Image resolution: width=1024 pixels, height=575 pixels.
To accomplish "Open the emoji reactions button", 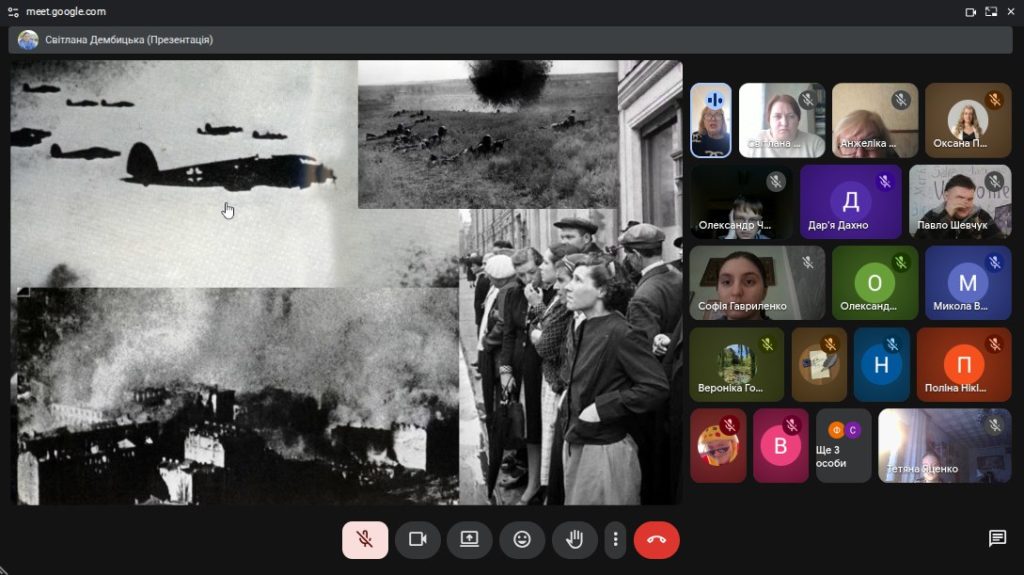I will coord(522,539).
